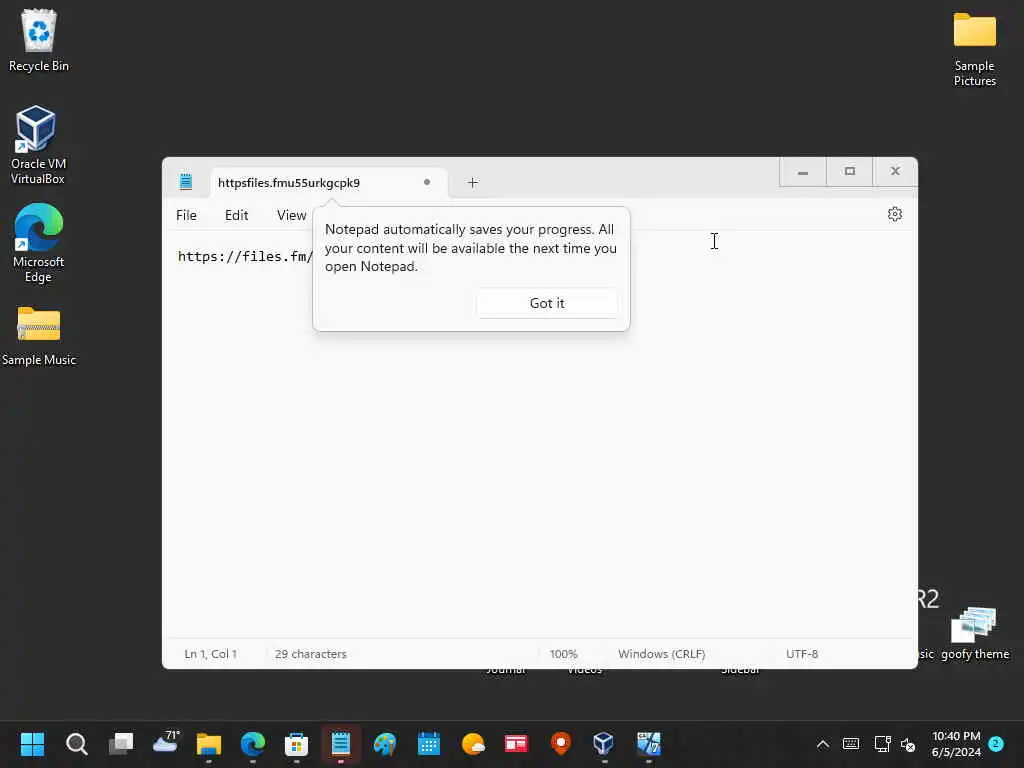Image resolution: width=1024 pixels, height=768 pixels.
Task: Open the Weather app on the taskbar
Action: [x=473, y=743]
